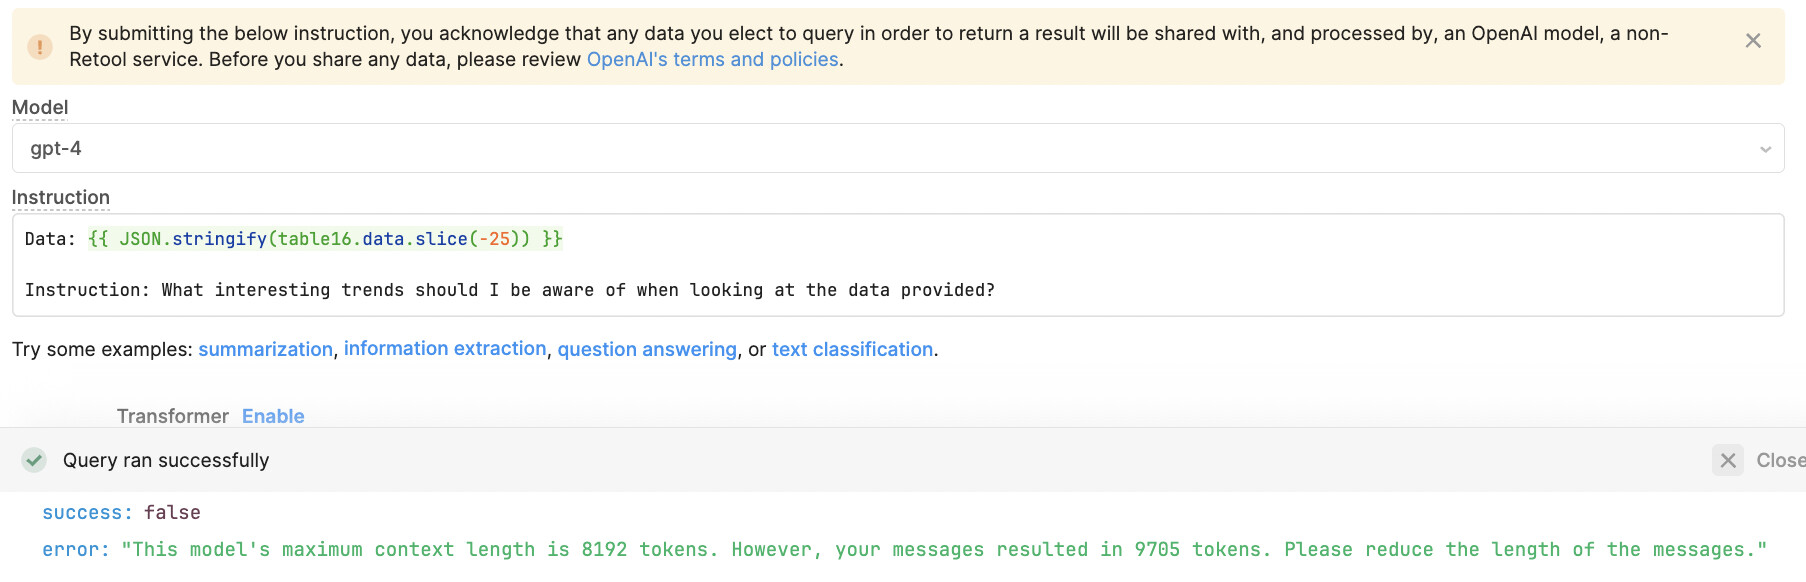Try the question answering example
Screen dimensions: 1806x582
click(x=647, y=350)
